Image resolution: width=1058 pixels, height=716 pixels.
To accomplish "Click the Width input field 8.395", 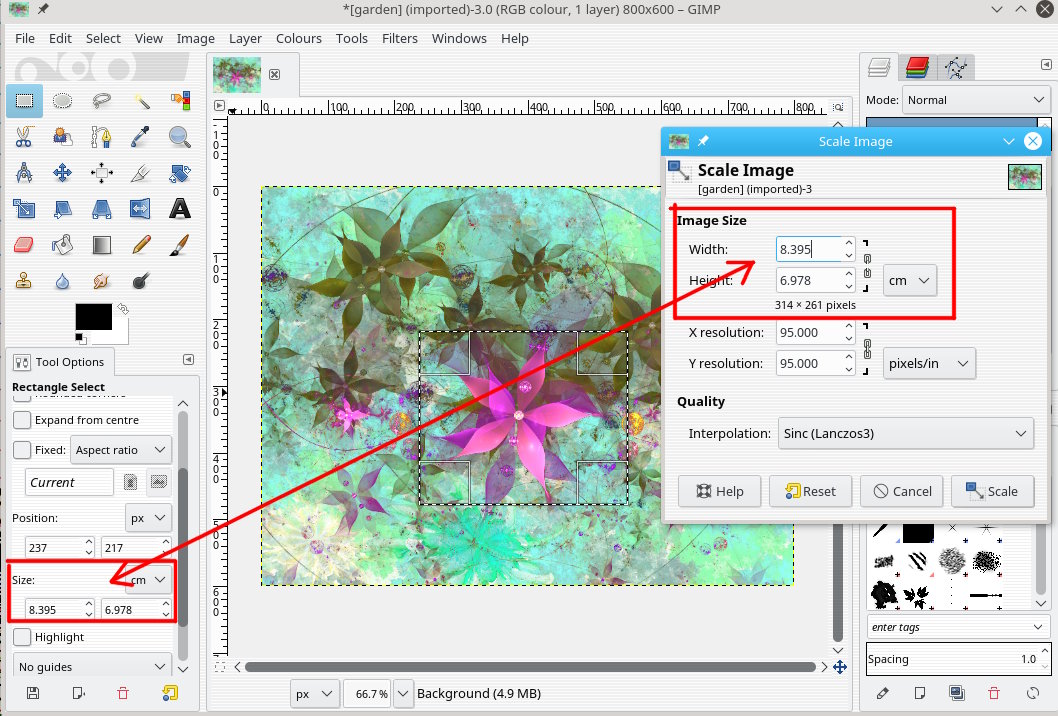I will point(809,249).
